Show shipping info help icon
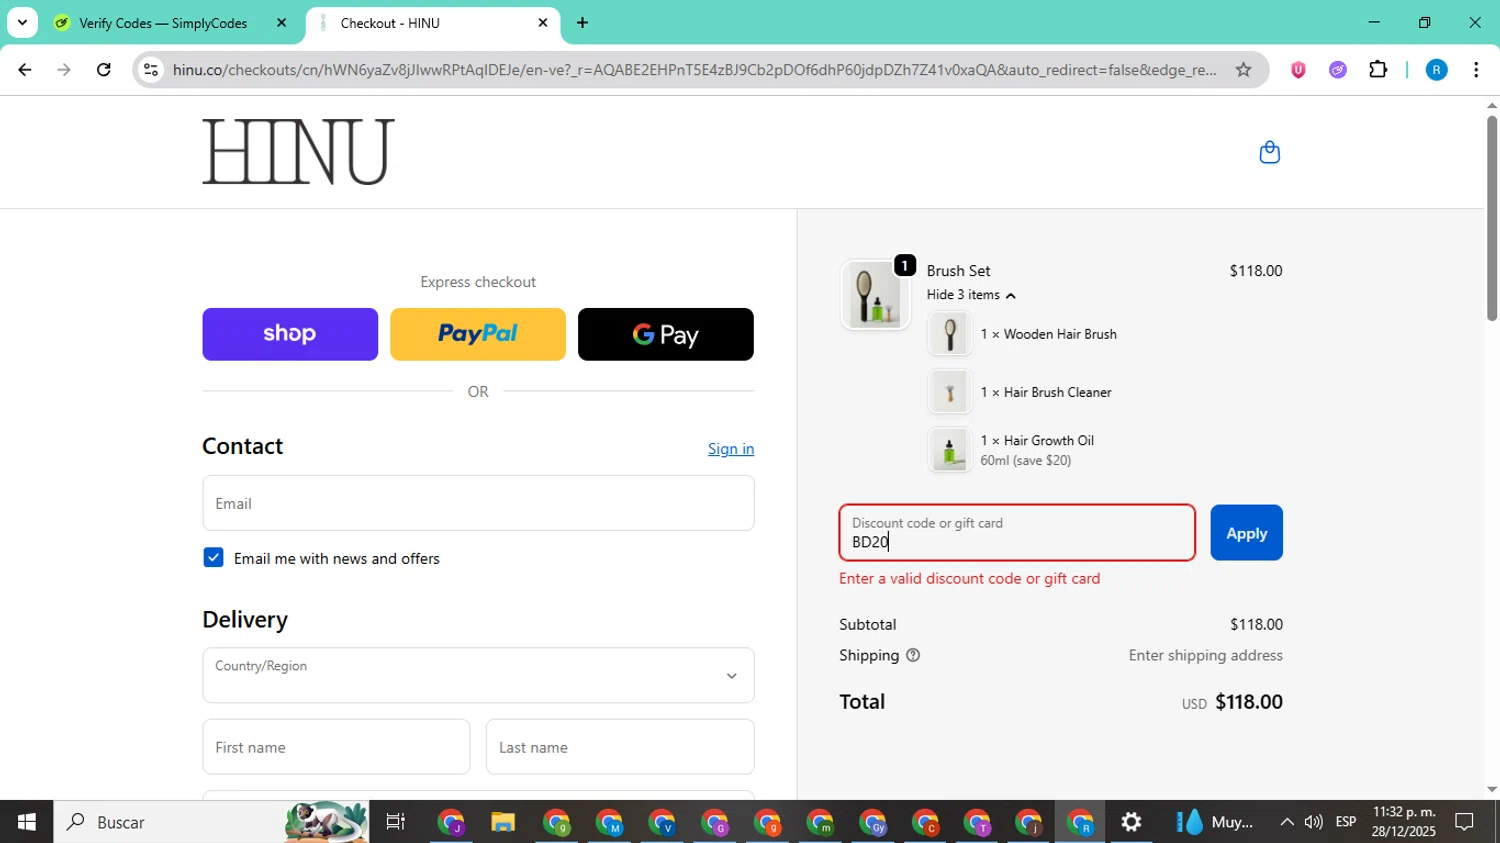 pos(913,655)
